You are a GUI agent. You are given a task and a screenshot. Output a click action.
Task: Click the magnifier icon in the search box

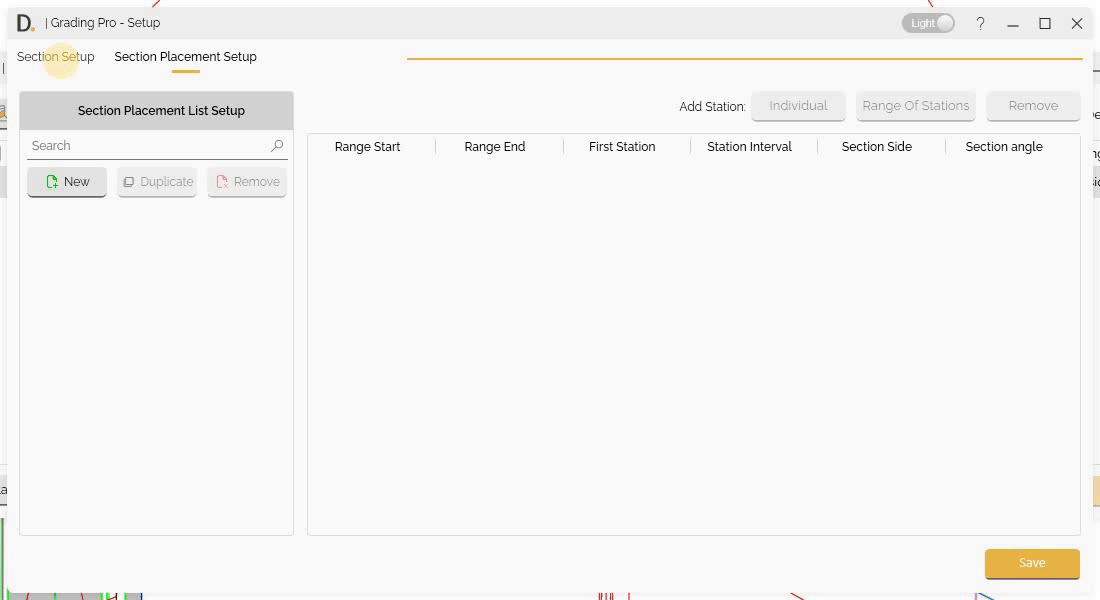277,145
